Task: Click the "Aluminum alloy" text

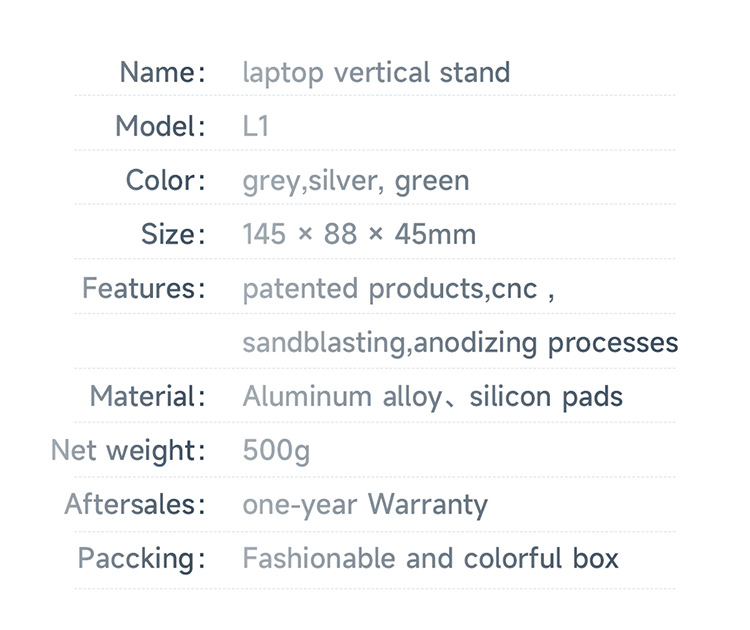Action: click(x=341, y=397)
